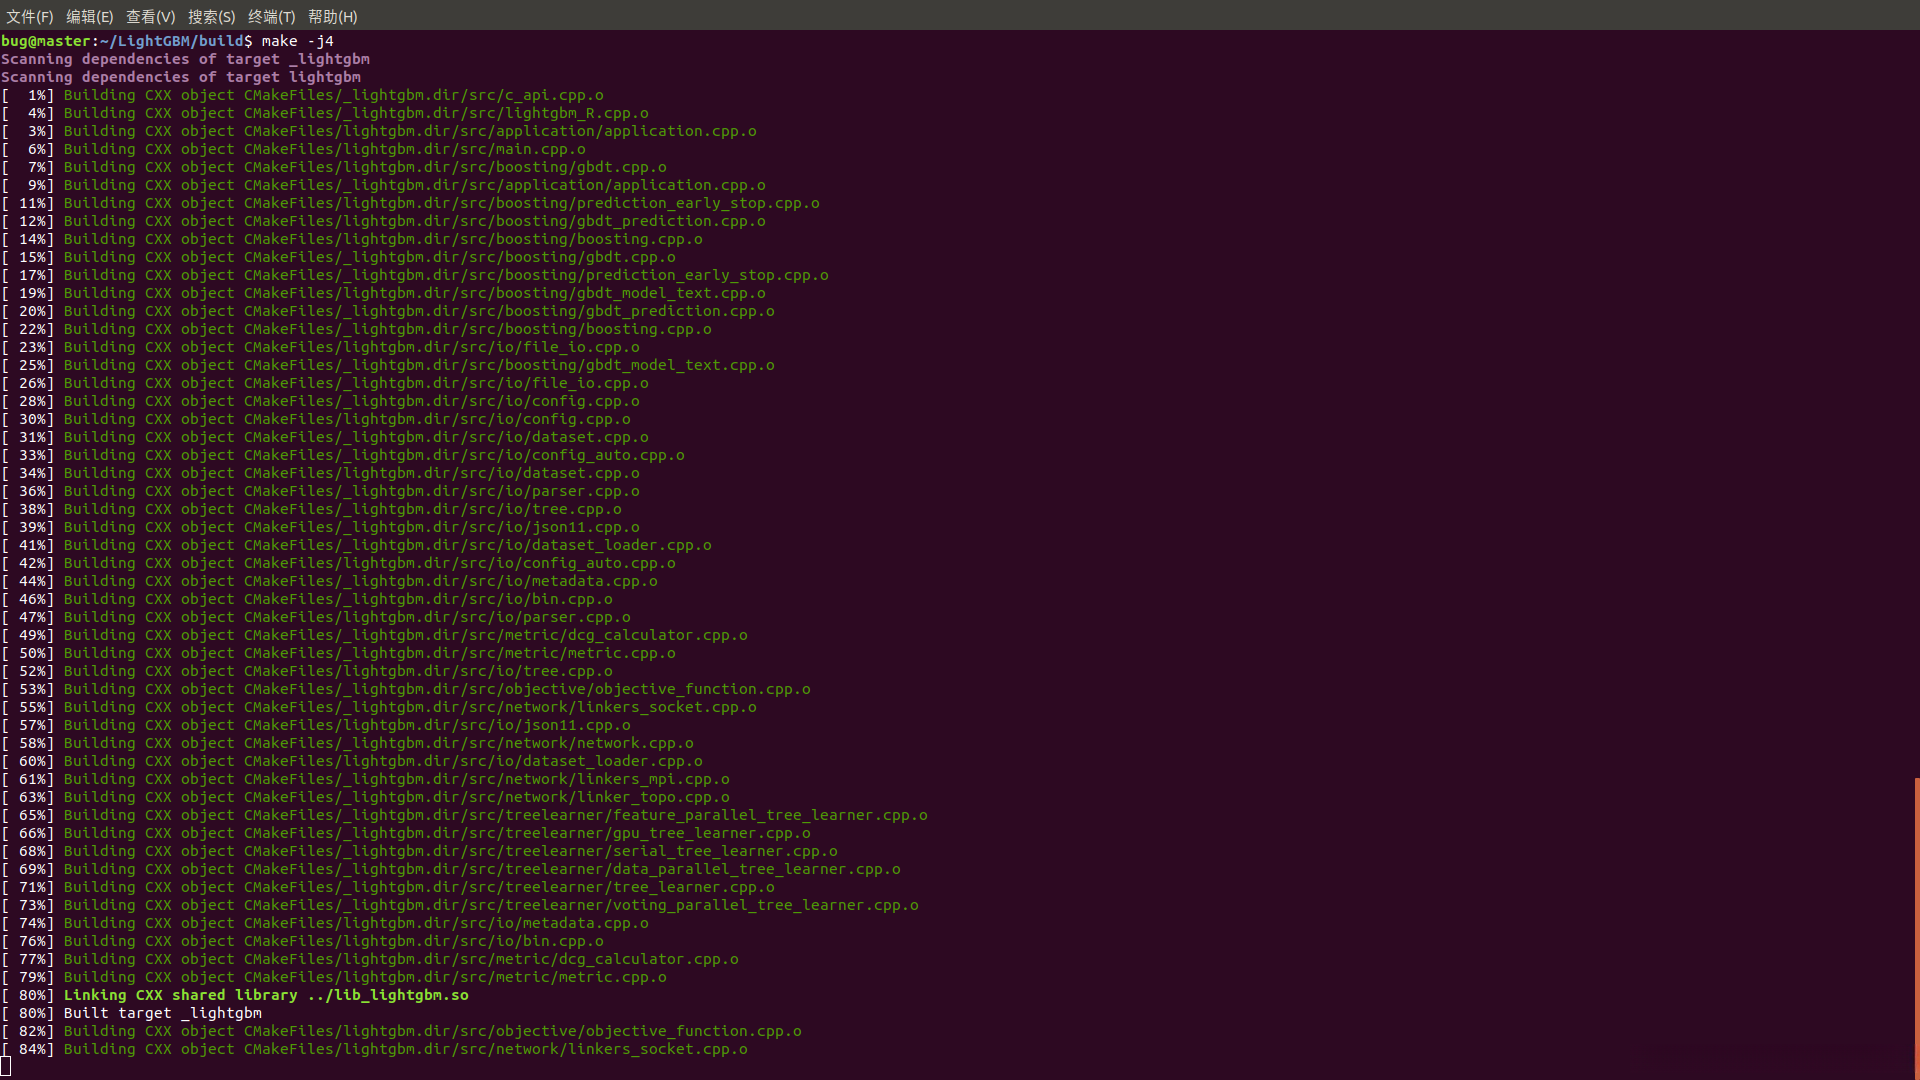Click the 'make -j4' command text
Viewport: 1920px width, 1080px height.
(297, 41)
